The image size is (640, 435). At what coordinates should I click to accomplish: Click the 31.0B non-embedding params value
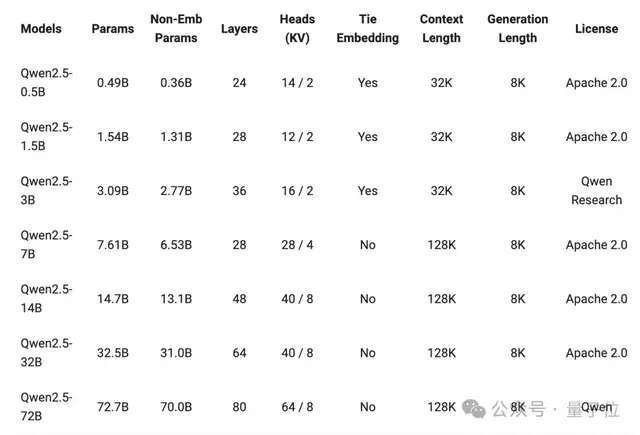click(176, 353)
